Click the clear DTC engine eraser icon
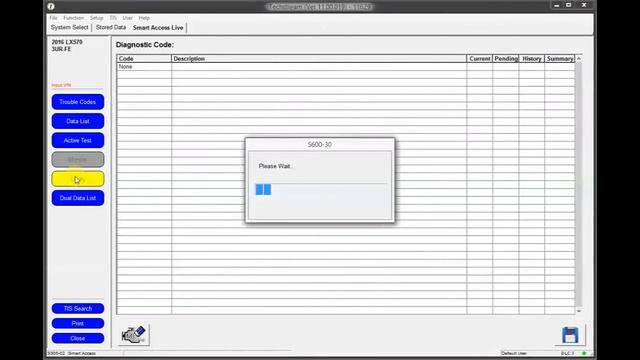Viewport: 640px width, 360px height. [134, 335]
